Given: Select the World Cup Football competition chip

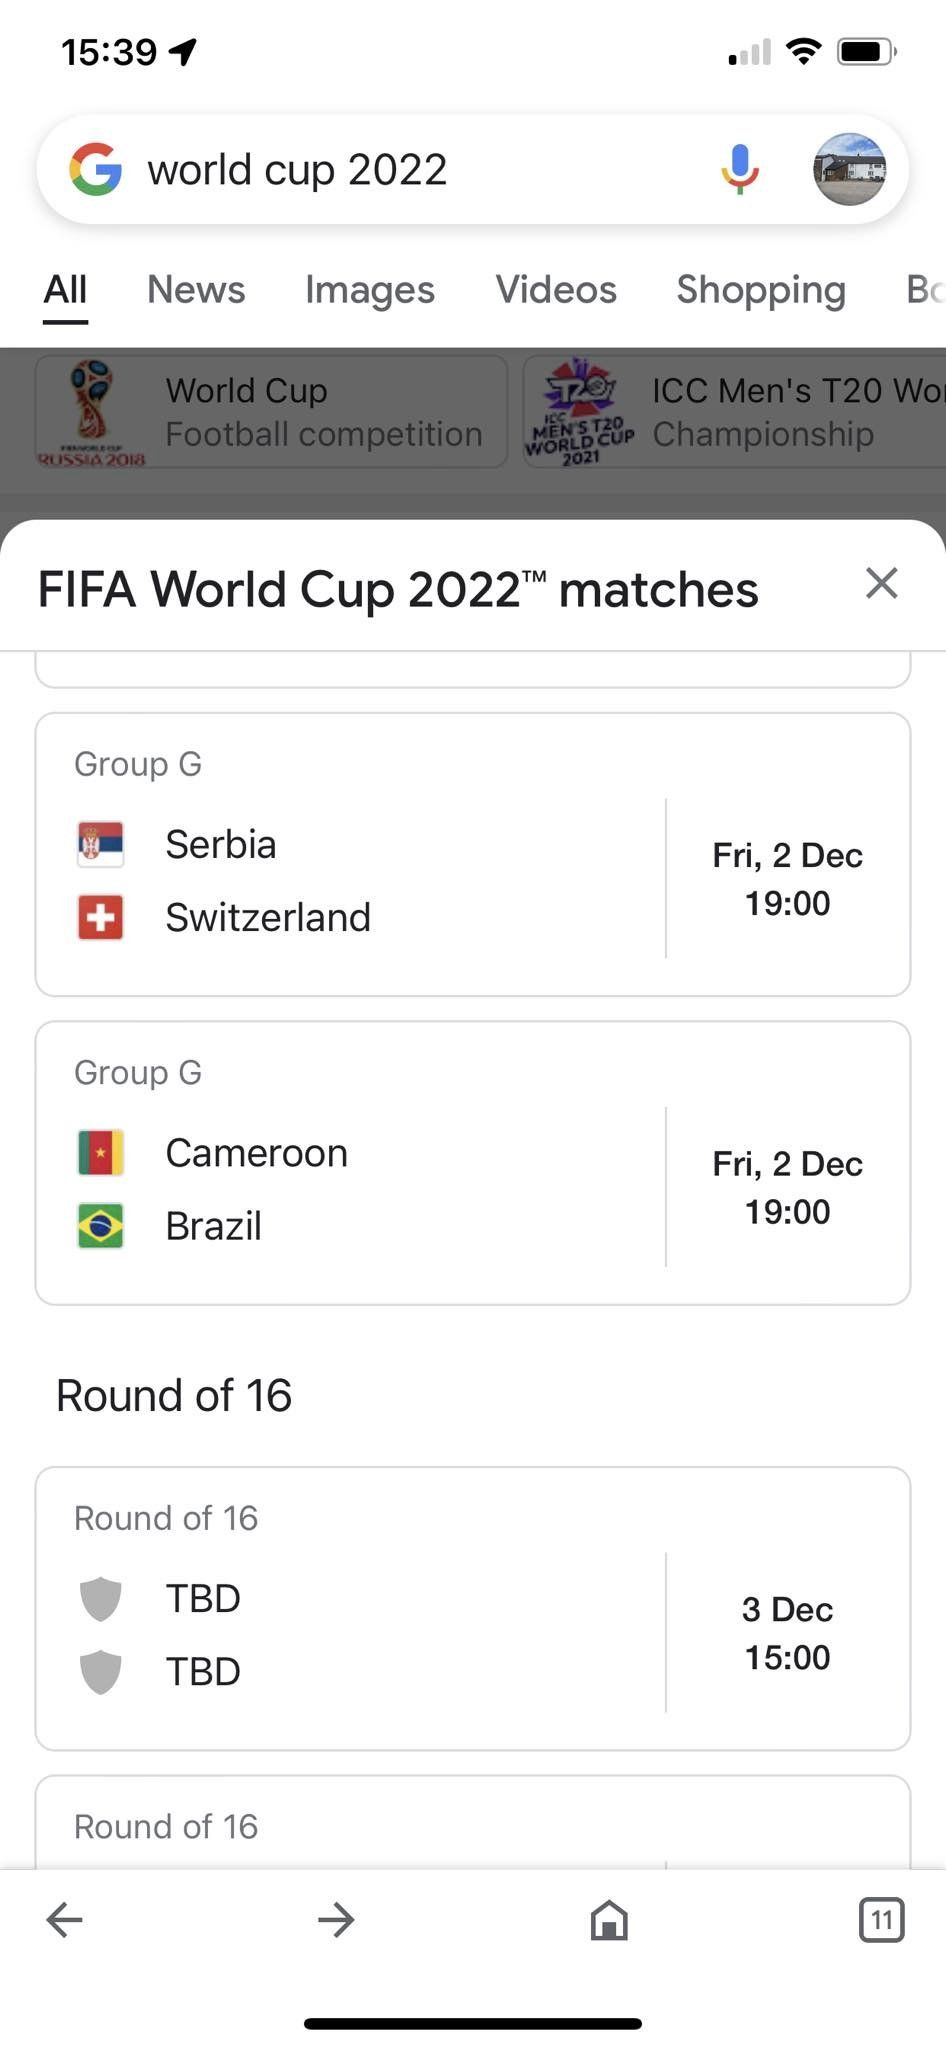Looking at the screenshot, I should [x=271, y=412].
